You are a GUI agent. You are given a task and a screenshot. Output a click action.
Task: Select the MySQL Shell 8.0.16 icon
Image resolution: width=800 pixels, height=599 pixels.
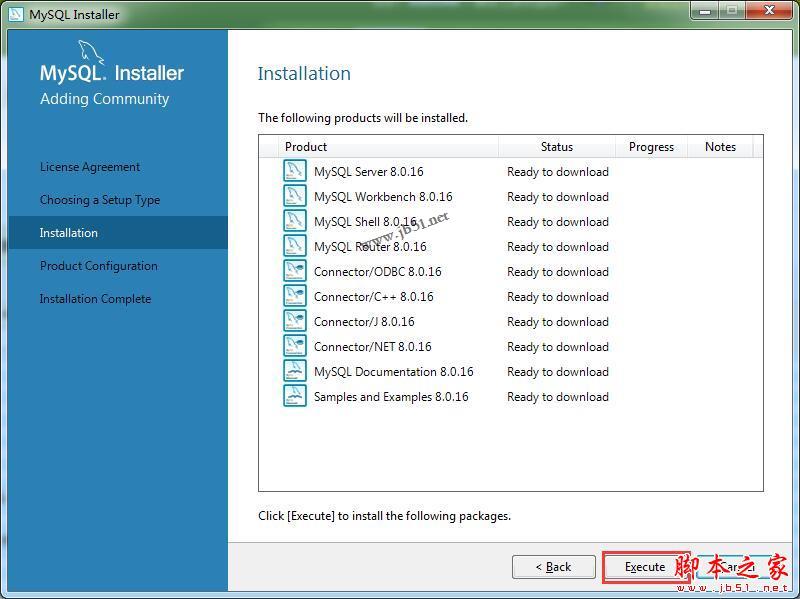tap(294, 221)
